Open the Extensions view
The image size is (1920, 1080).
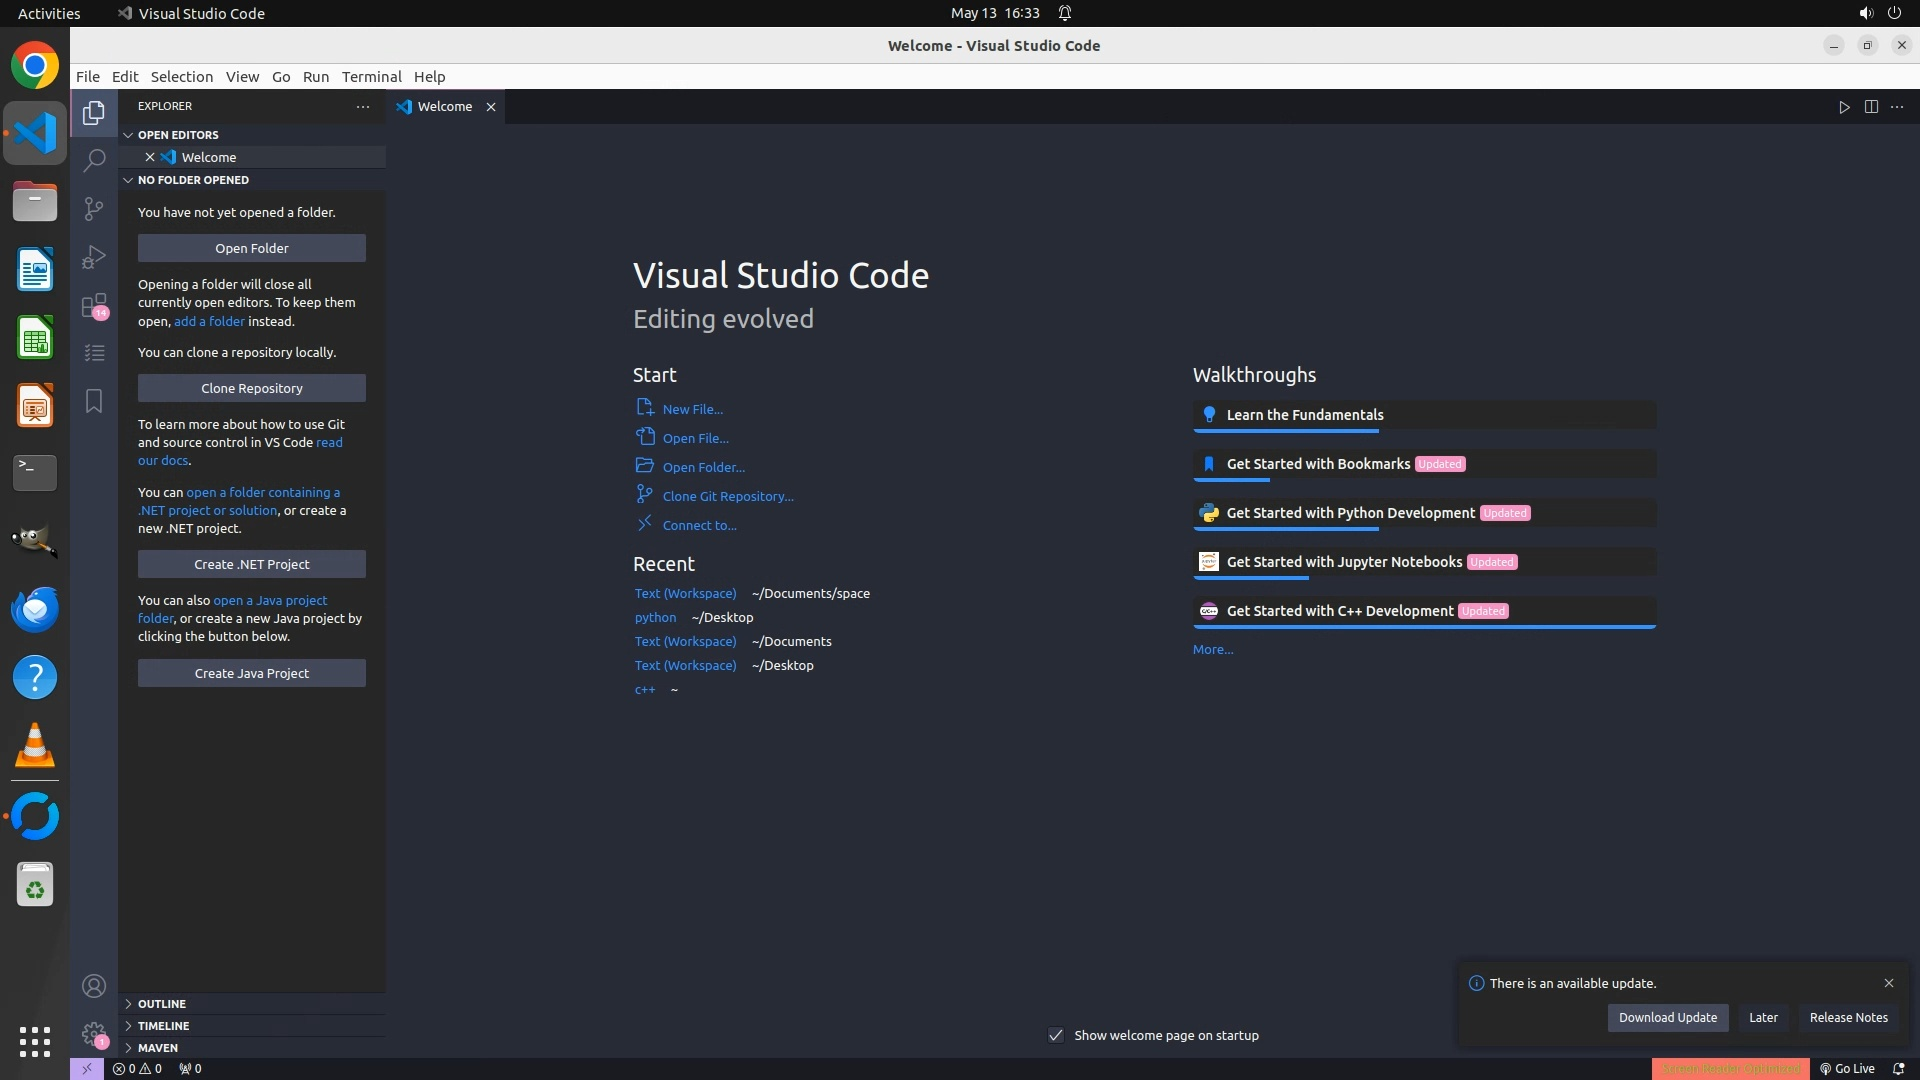pos(94,305)
